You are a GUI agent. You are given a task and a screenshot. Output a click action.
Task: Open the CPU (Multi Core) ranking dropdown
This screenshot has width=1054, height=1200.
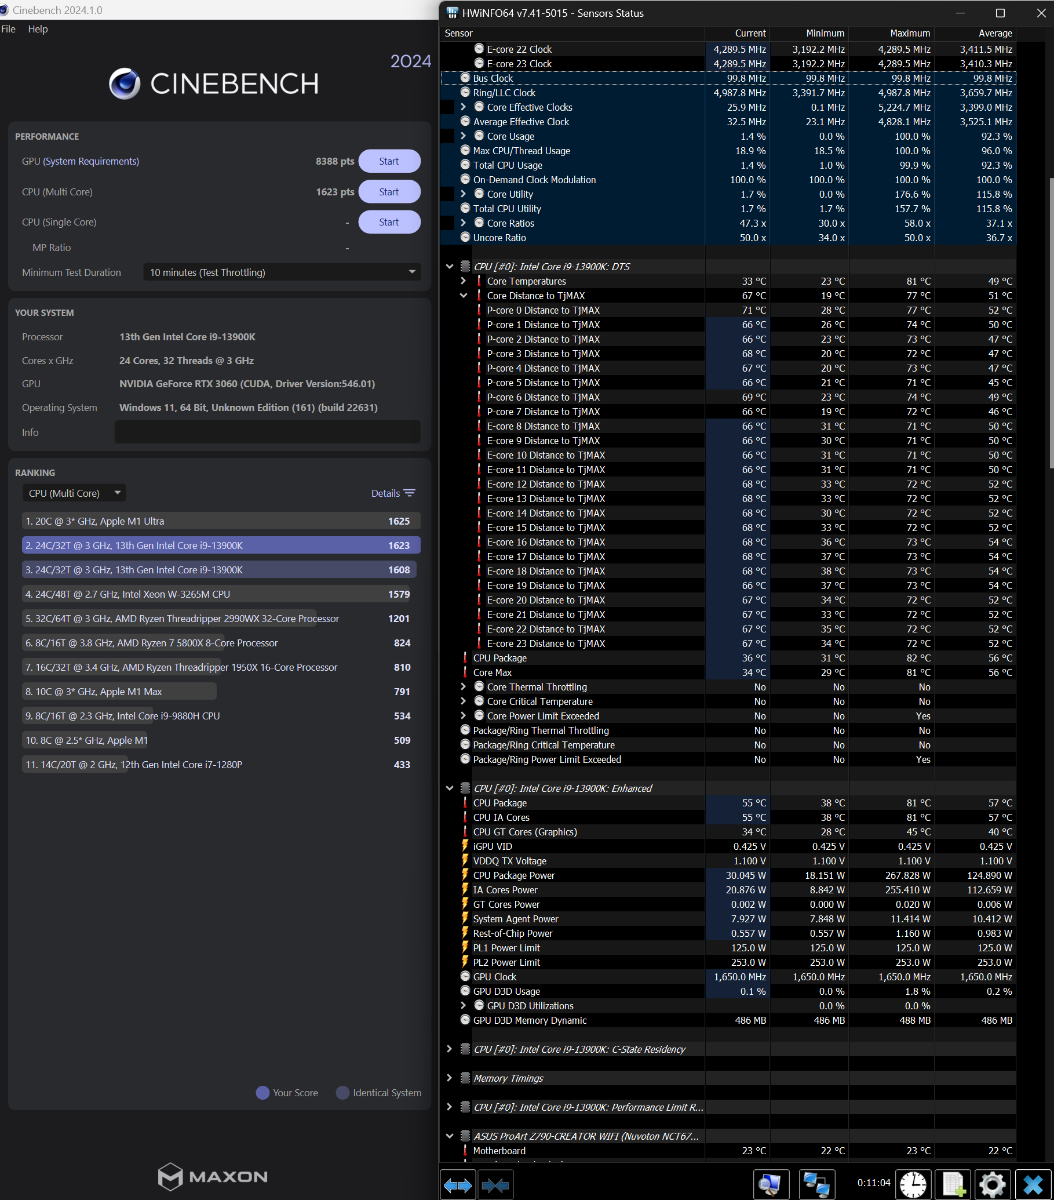pyautogui.click(x=74, y=493)
